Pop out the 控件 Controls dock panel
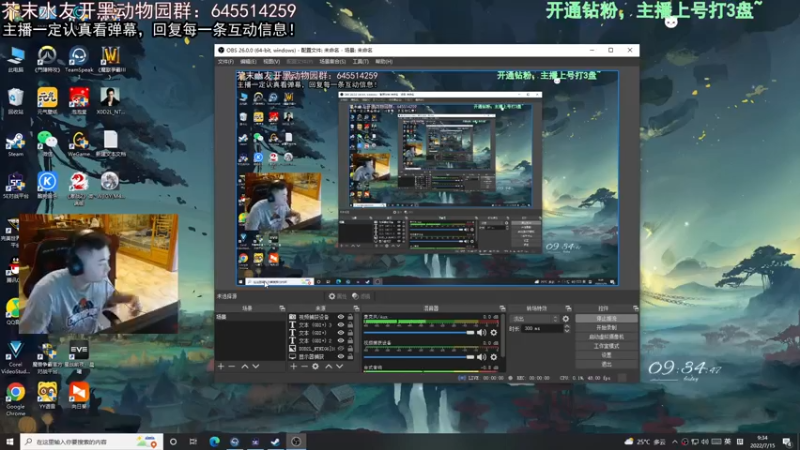 (635, 308)
